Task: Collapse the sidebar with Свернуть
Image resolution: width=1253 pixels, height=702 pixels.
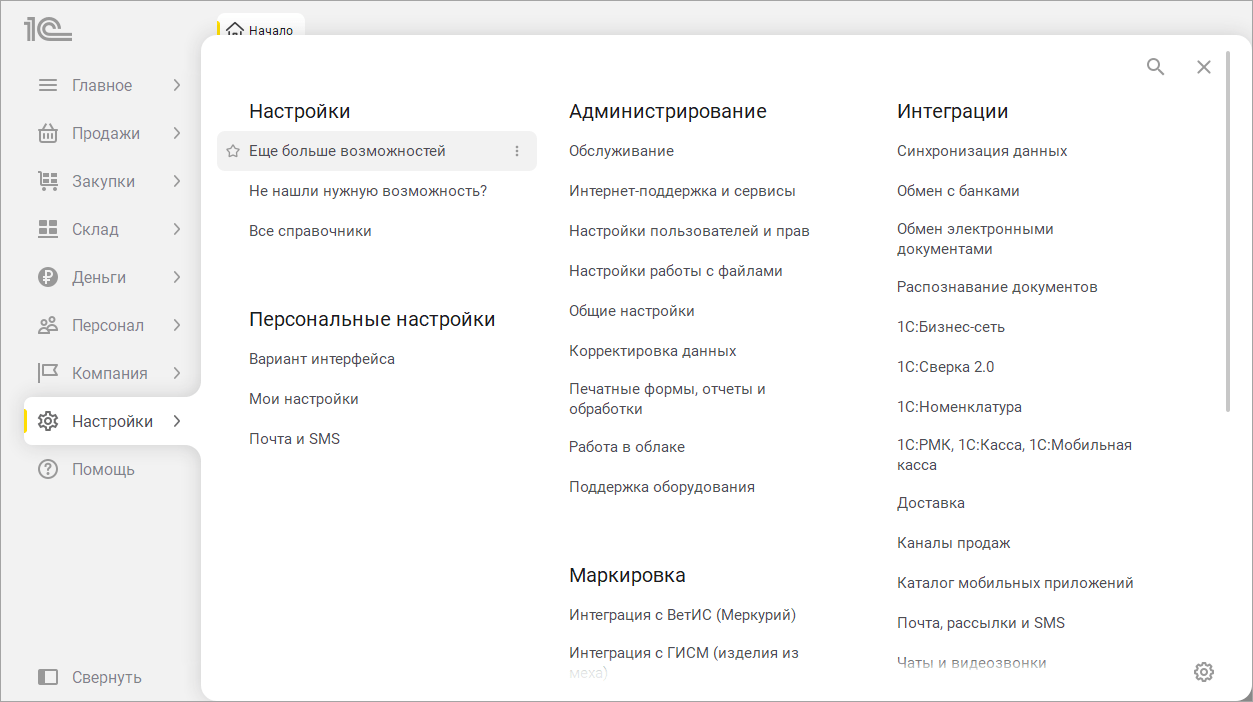Action: (x=90, y=677)
